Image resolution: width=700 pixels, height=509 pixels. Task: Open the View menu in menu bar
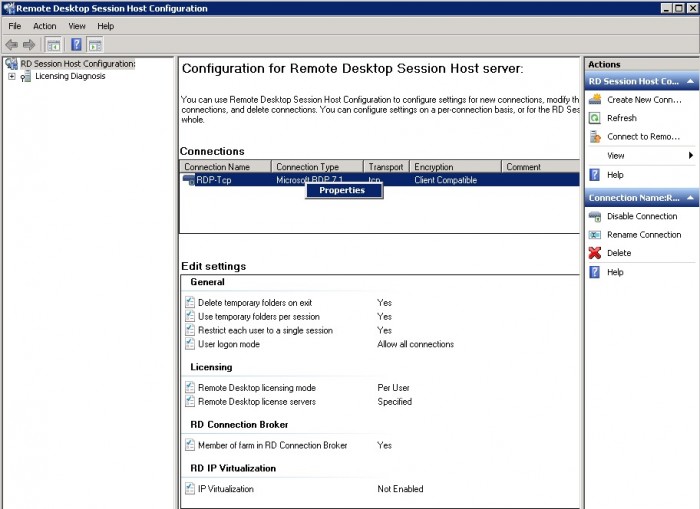click(x=77, y=26)
